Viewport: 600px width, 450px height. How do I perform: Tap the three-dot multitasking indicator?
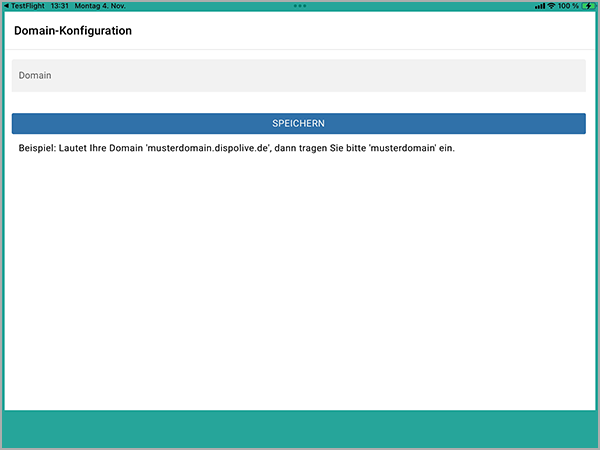click(300, 6)
